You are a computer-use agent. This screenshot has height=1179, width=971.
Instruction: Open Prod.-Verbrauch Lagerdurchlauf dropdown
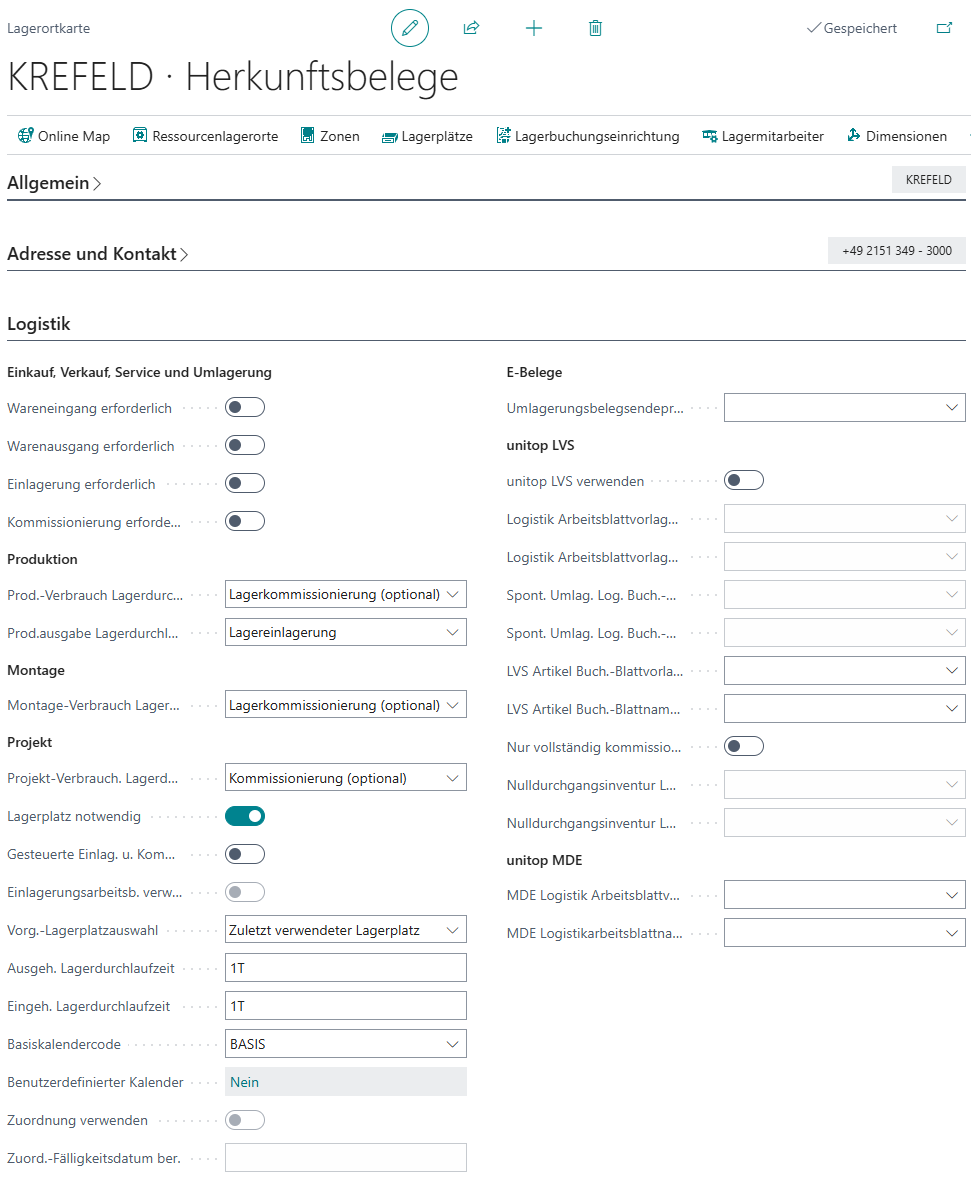coord(345,594)
